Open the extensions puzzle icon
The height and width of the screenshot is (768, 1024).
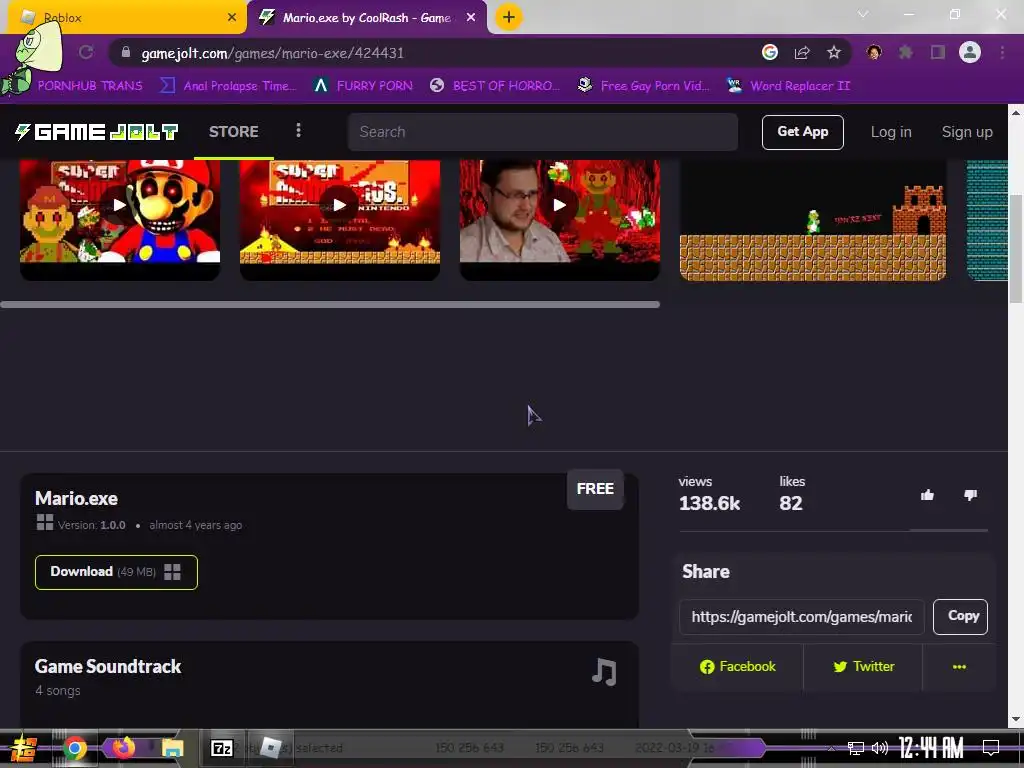(x=906, y=52)
